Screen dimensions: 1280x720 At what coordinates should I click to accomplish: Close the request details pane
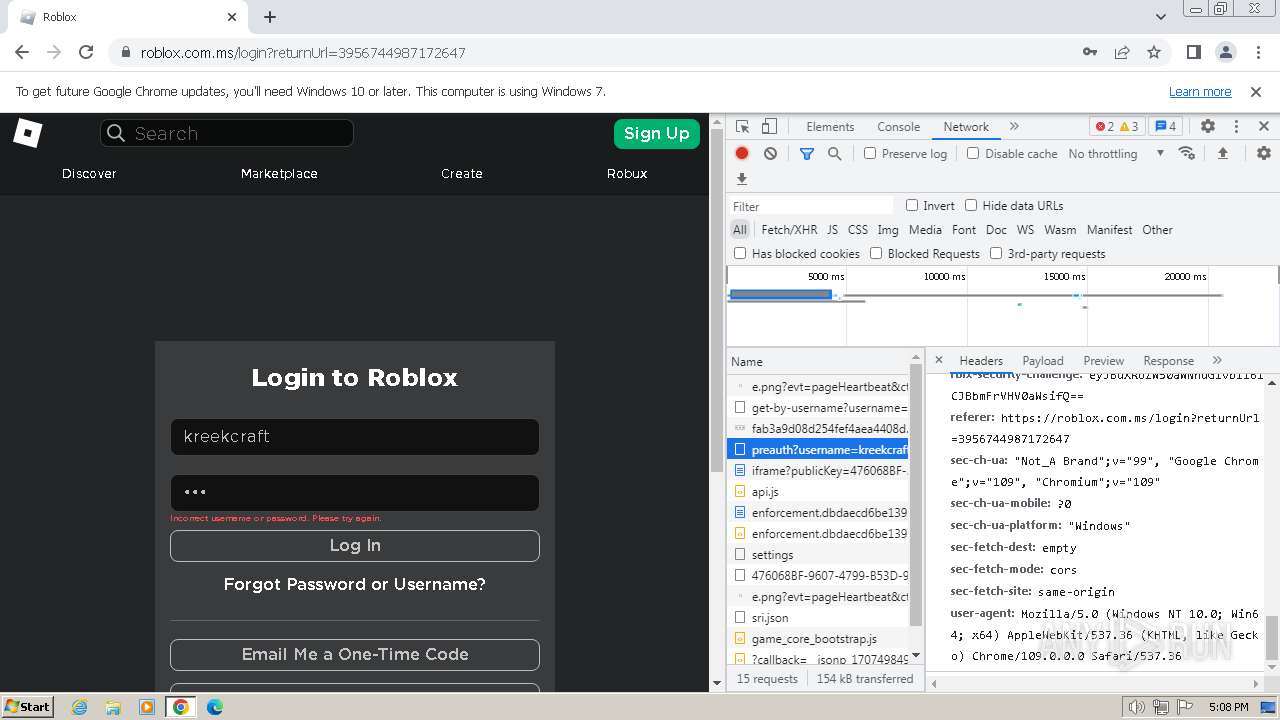(x=938, y=360)
